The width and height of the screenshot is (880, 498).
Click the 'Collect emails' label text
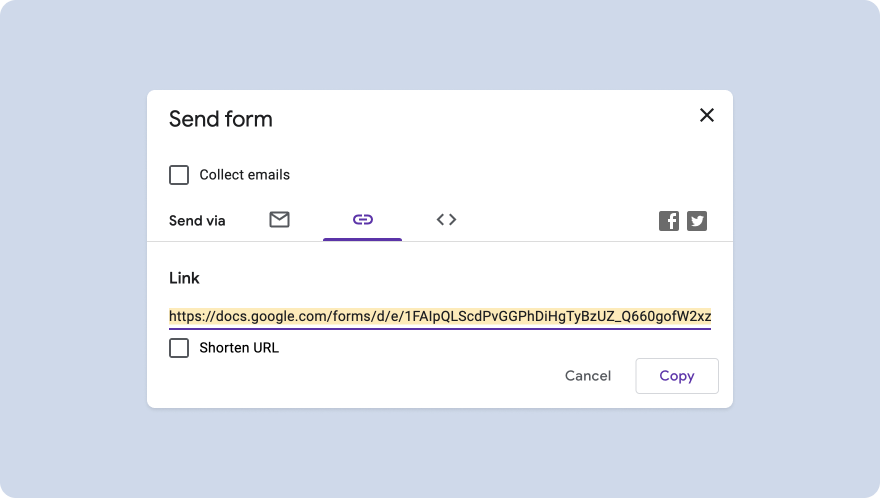[x=245, y=175]
